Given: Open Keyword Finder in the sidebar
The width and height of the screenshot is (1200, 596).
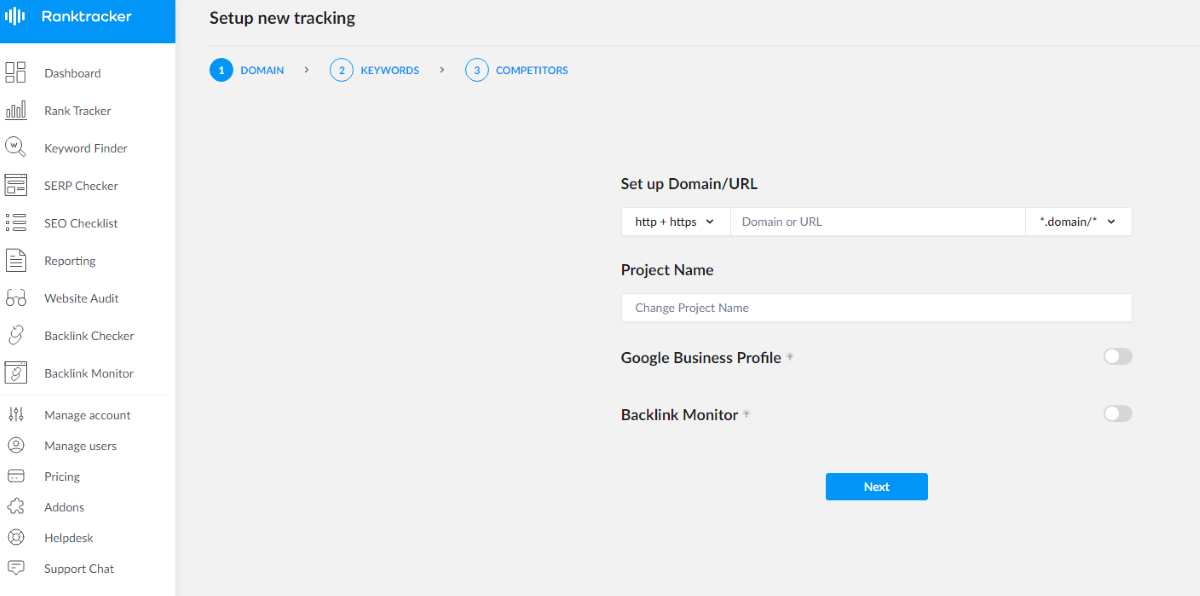Looking at the screenshot, I should coord(86,148).
